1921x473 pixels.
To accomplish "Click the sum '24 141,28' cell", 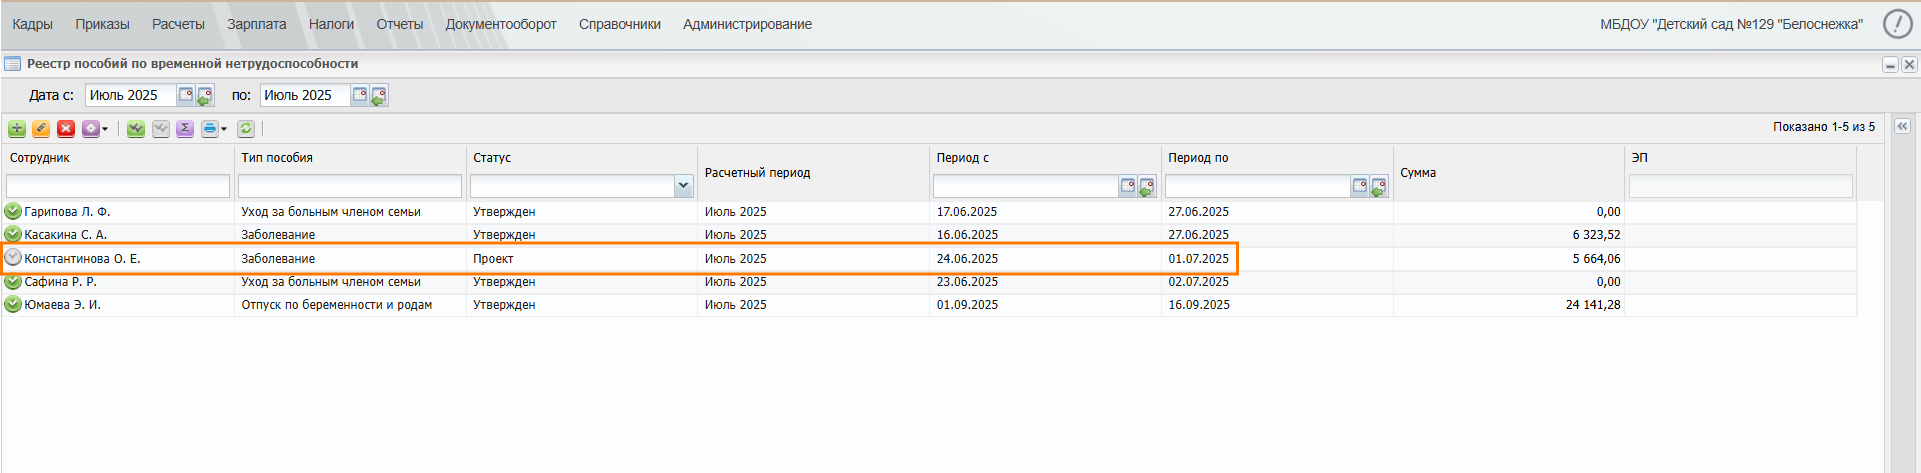I will (x=1593, y=305).
